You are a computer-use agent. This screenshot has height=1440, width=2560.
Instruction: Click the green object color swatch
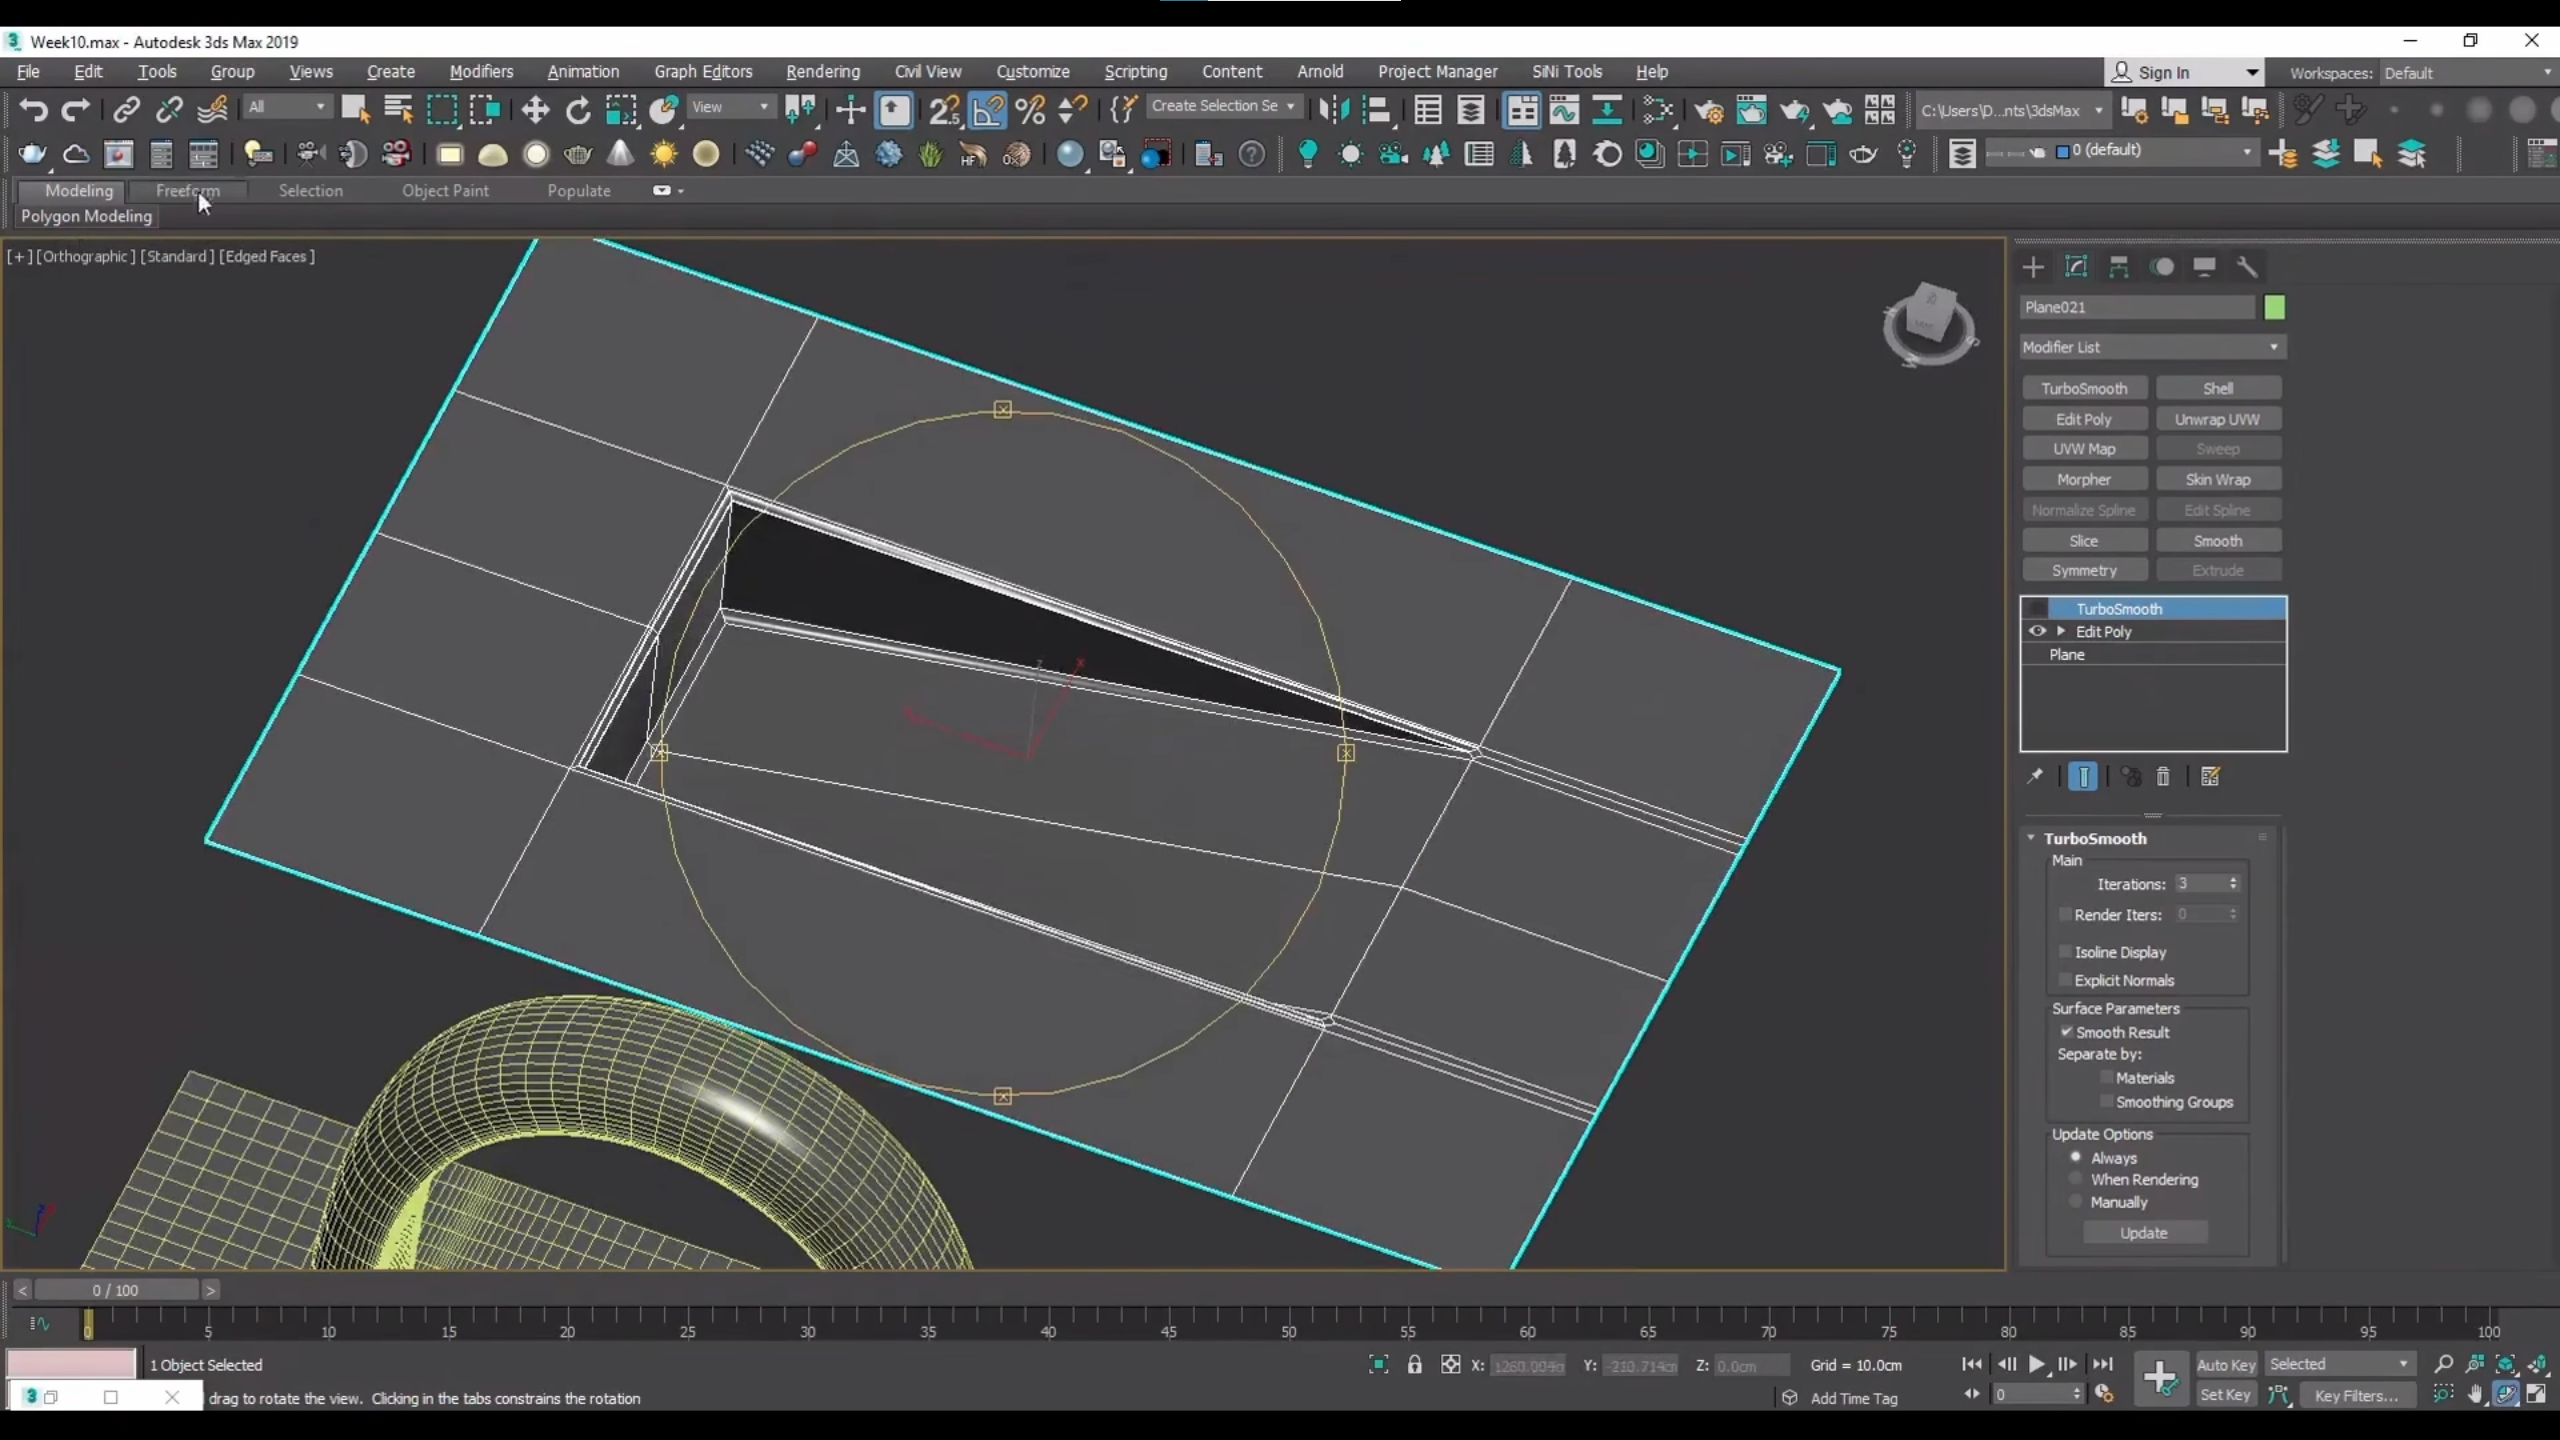[x=2274, y=307]
